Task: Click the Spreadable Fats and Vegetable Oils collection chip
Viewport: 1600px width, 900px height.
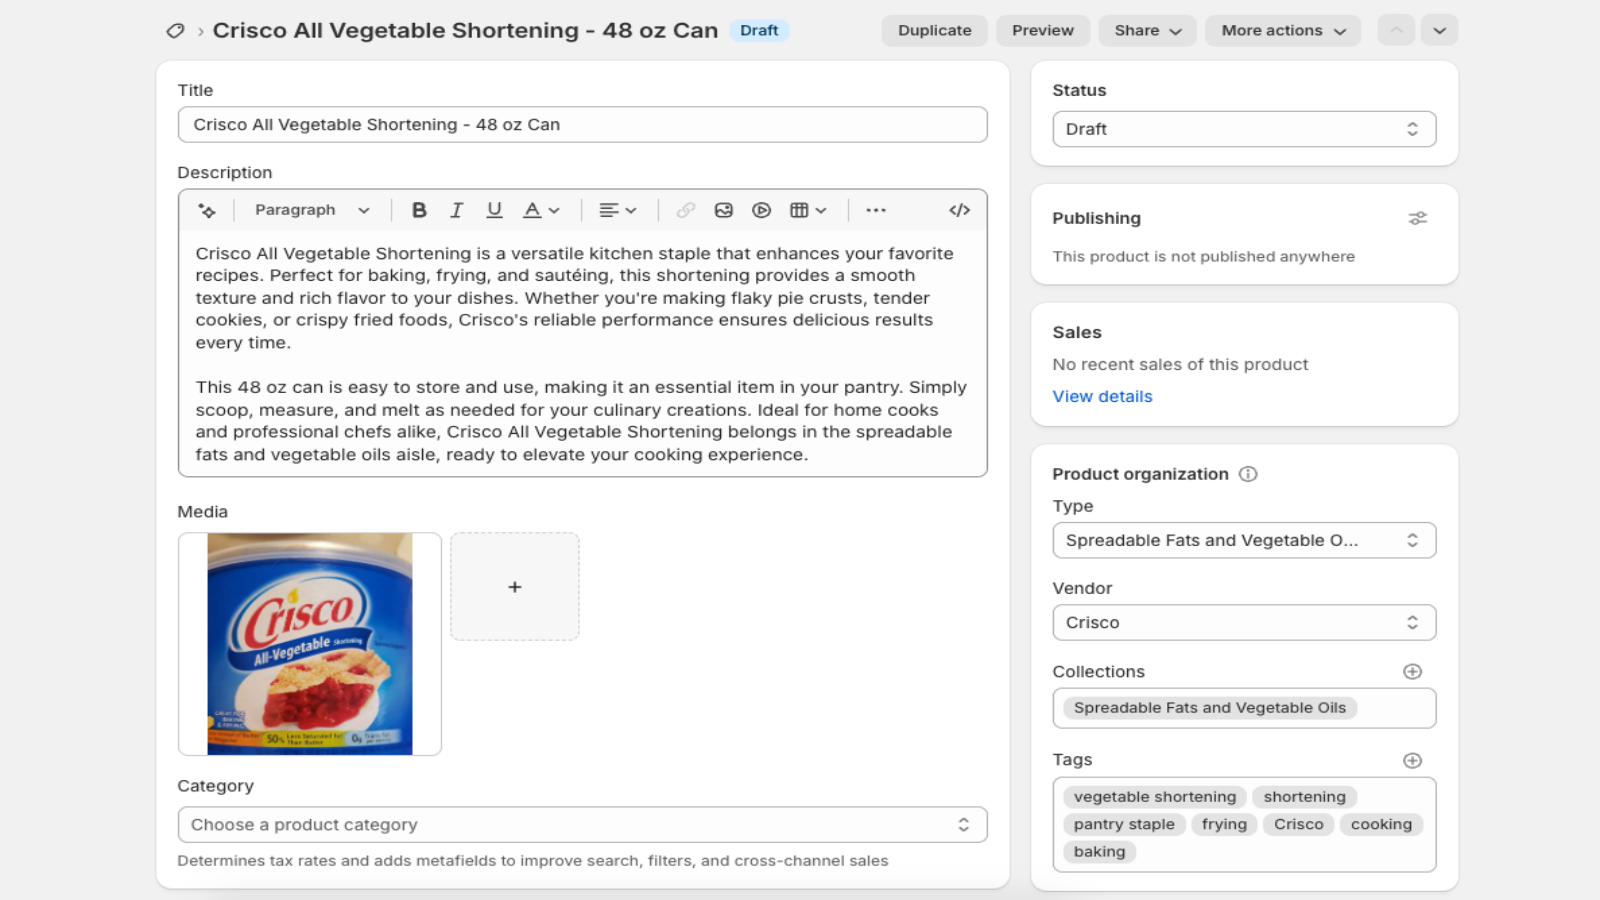Action: click(x=1210, y=708)
